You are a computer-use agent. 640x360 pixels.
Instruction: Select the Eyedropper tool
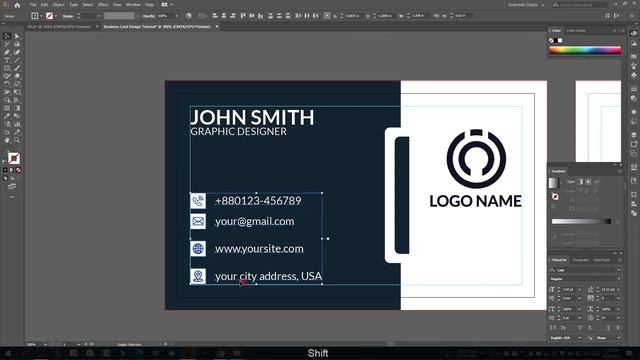pyautogui.click(x=7, y=116)
